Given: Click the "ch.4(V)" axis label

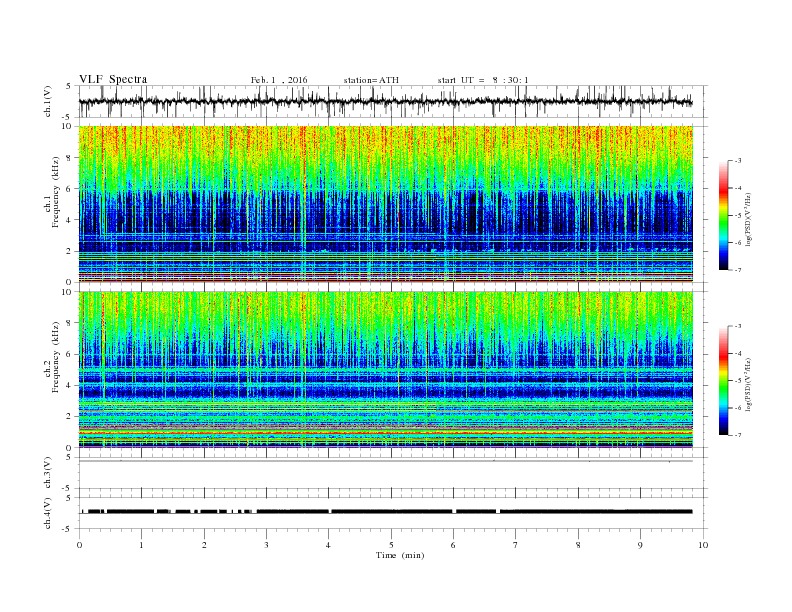Looking at the screenshot, I should [48, 513].
